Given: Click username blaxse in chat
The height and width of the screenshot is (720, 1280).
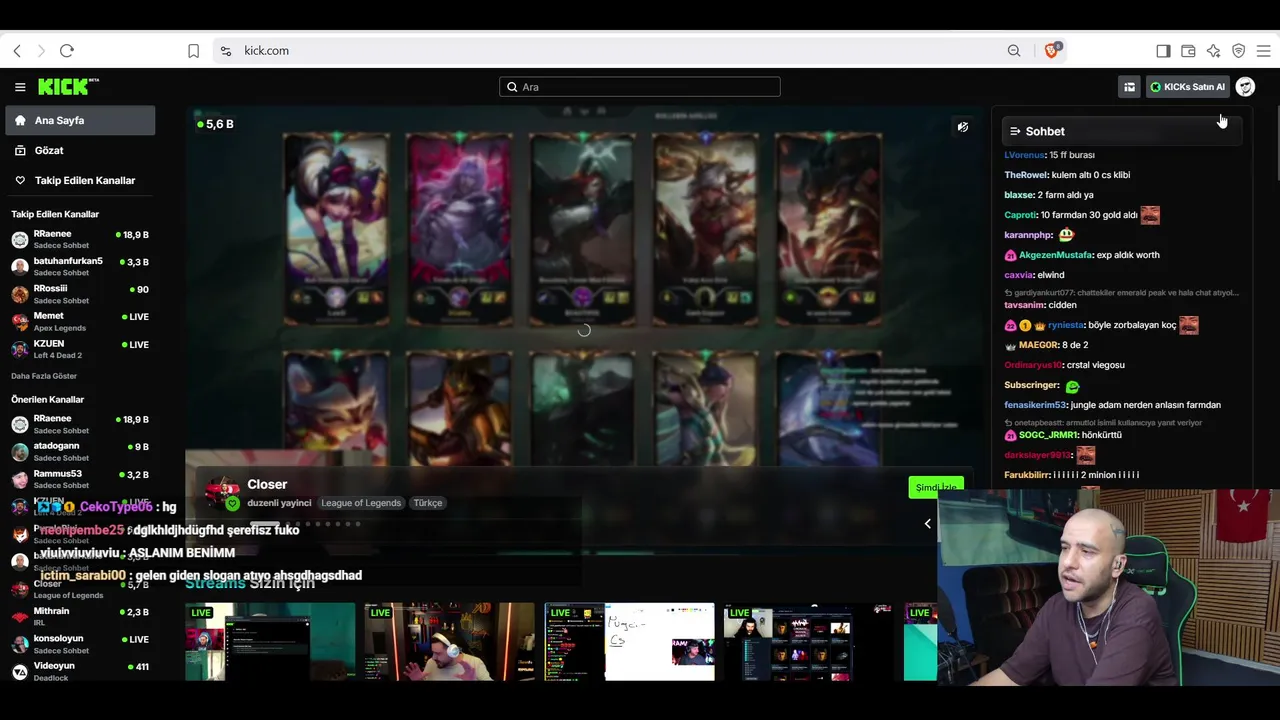Looking at the screenshot, I should (x=1019, y=195).
